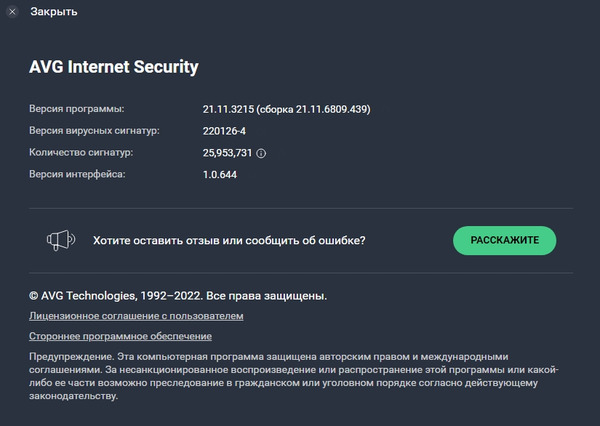Click the megaphone feedback icon

[x=61, y=240]
